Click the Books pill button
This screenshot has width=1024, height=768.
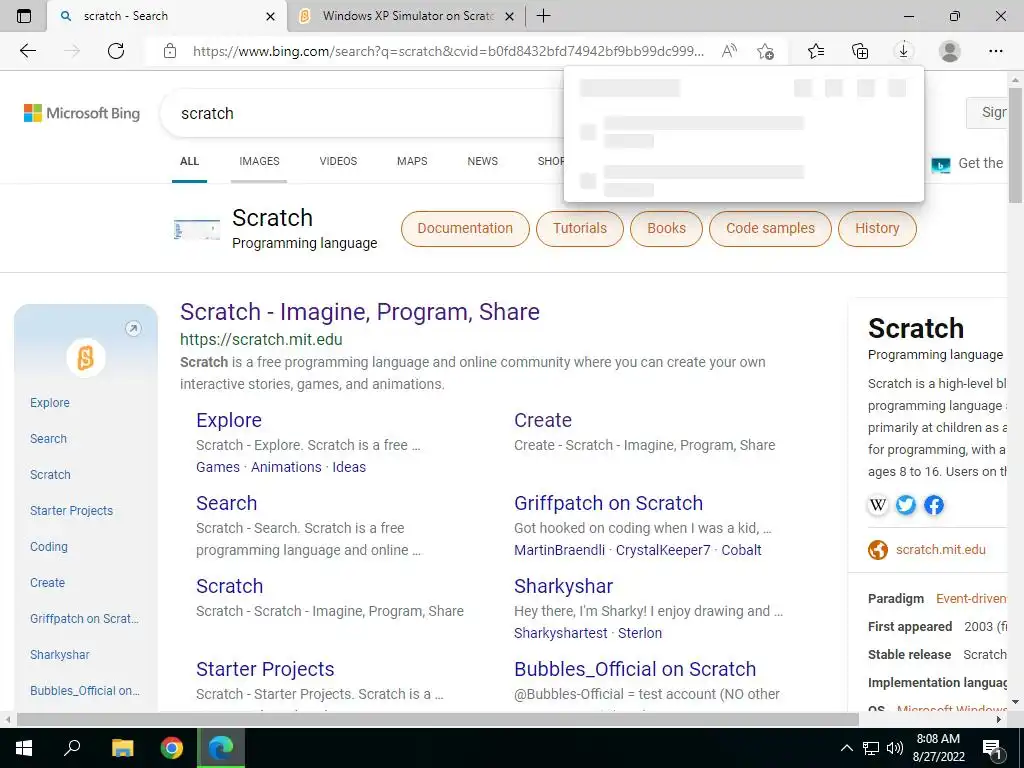click(x=666, y=229)
